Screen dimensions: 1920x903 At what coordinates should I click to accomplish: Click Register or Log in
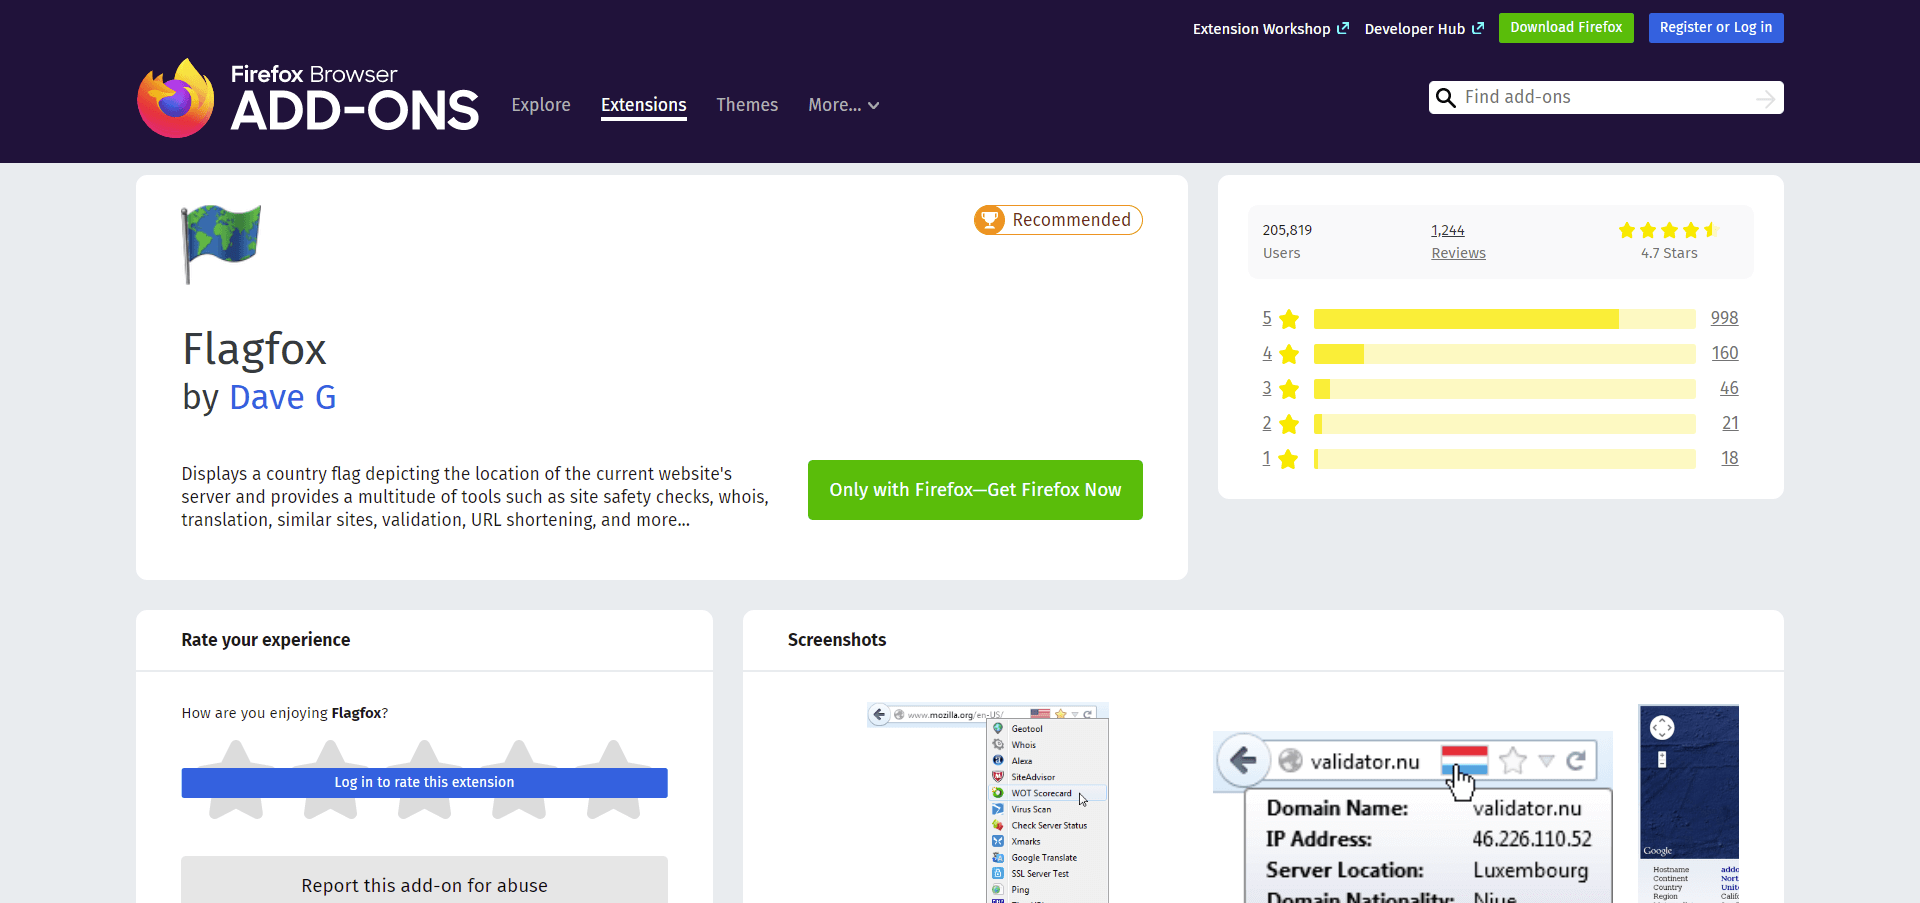tap(1716, 28)
